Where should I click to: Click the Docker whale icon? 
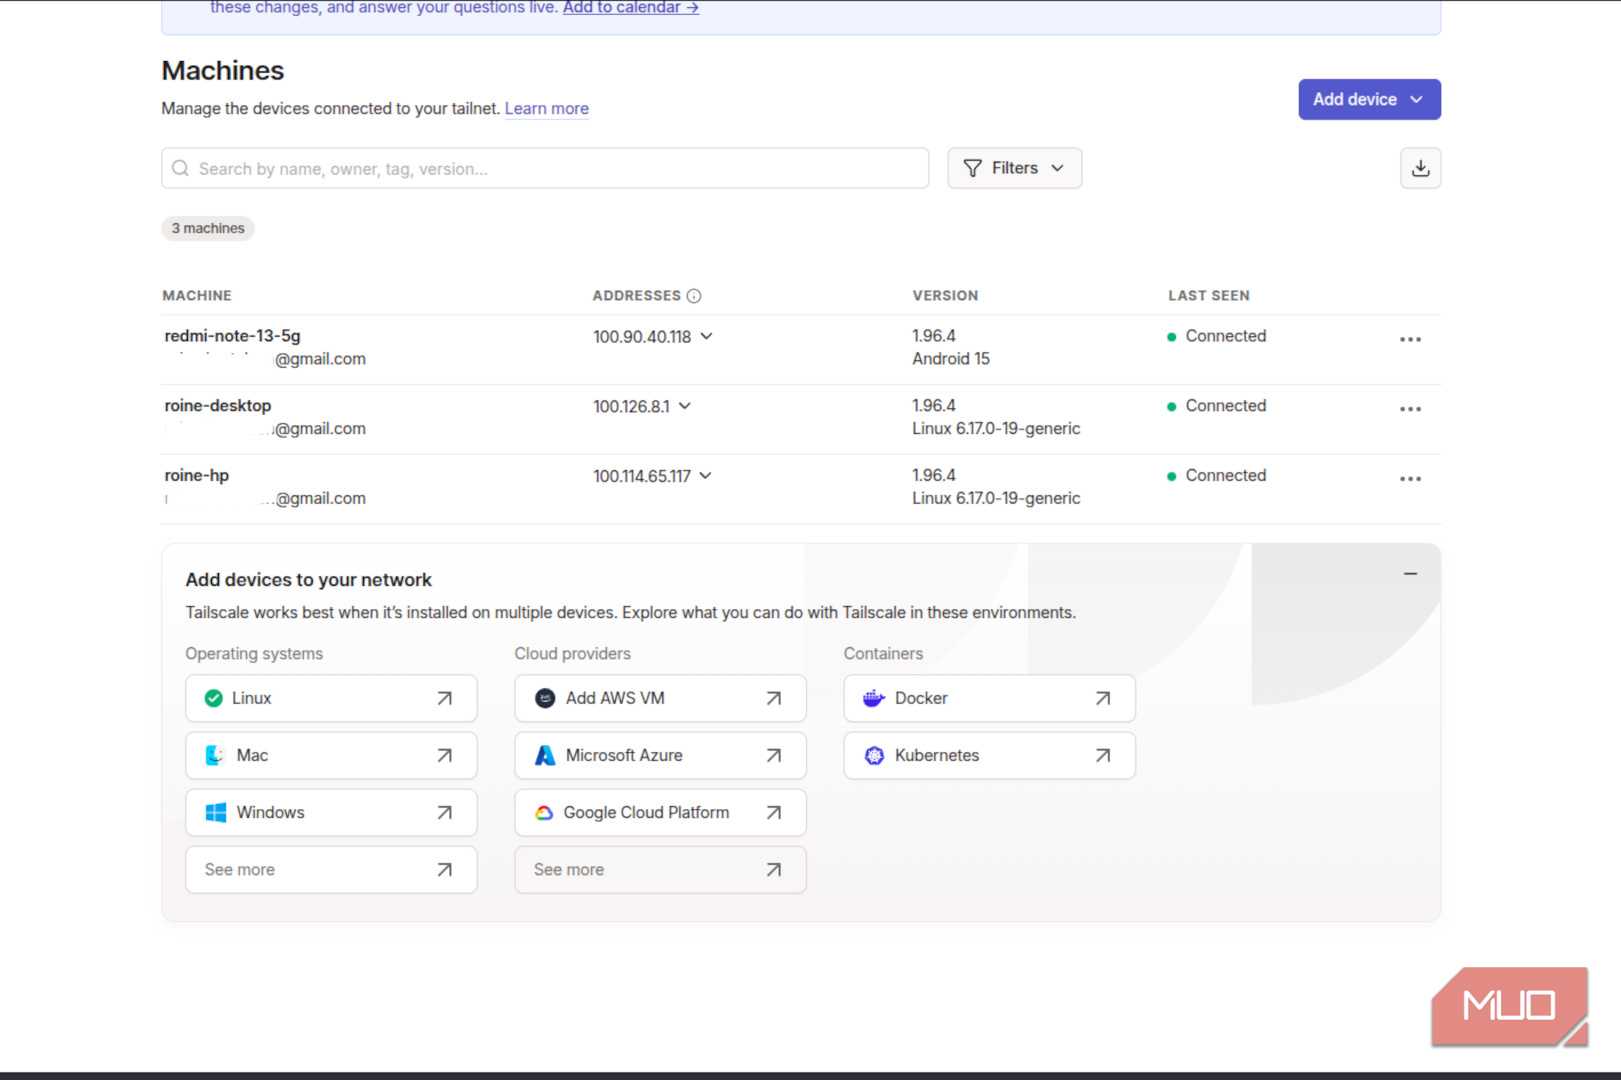coord(874,698)
